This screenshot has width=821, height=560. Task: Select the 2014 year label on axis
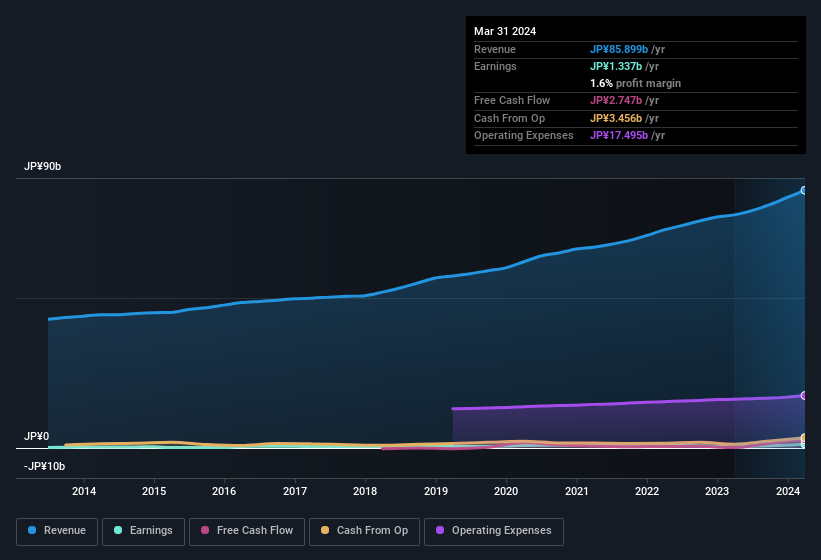point(84,491)
